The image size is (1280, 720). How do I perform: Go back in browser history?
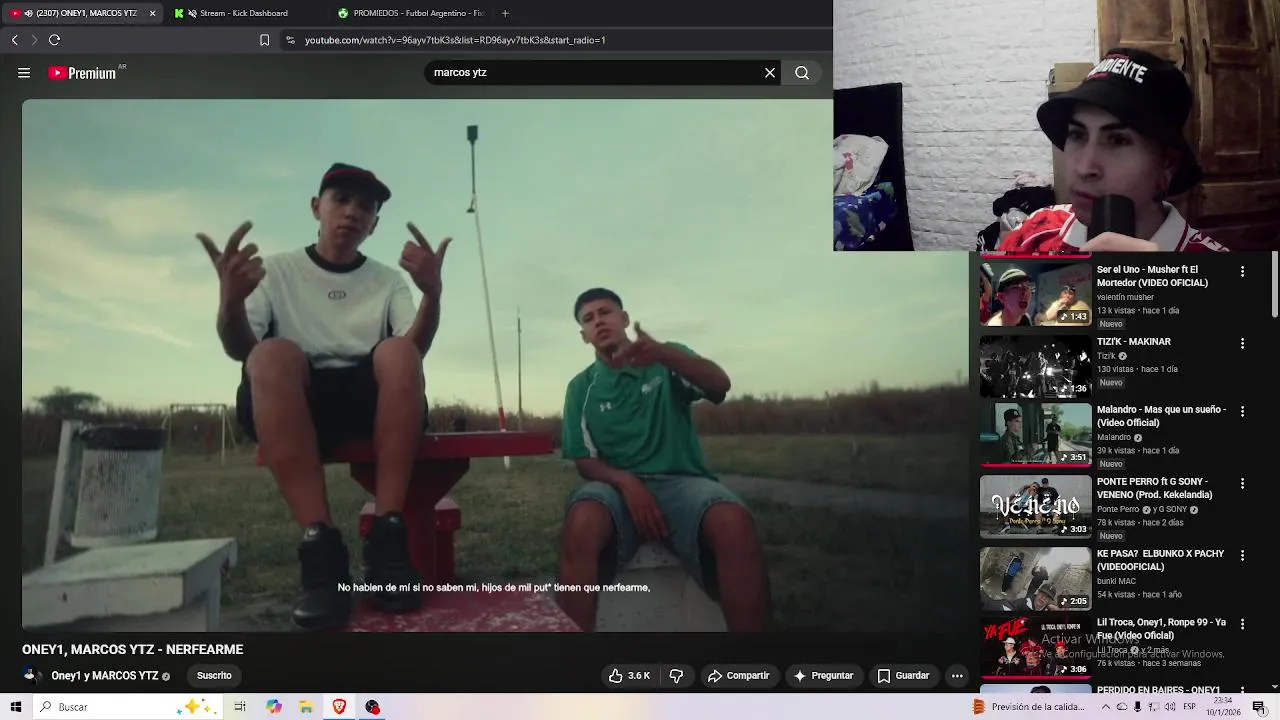tap(14, 40)
